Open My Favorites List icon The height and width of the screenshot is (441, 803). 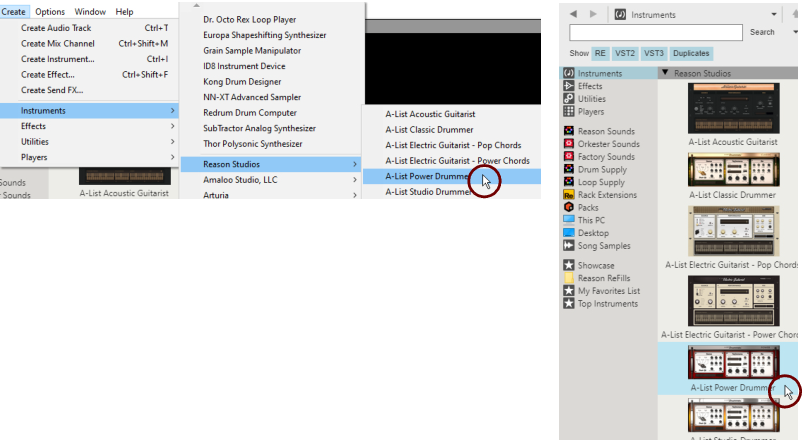pos(568,290)
